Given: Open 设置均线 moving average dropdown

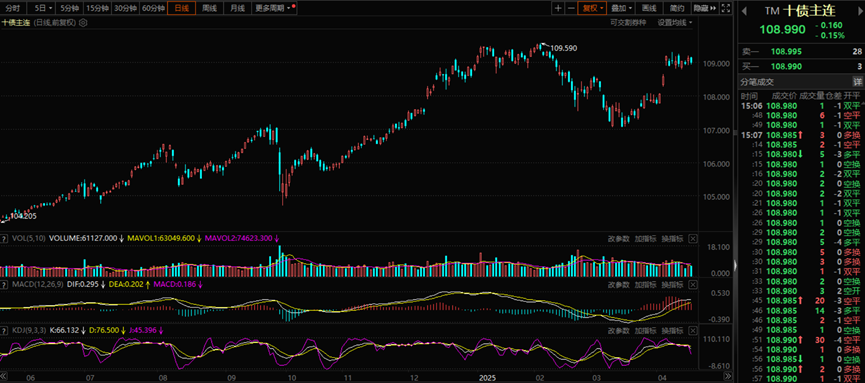Looking at the screenshot, I should [x=675, y=23].
